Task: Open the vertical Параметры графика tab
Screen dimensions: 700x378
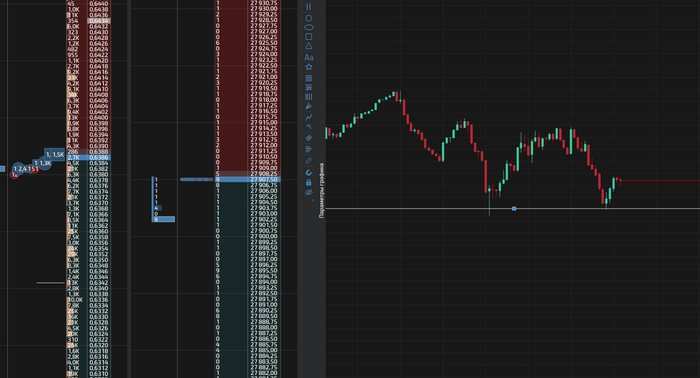Action: 321,191
